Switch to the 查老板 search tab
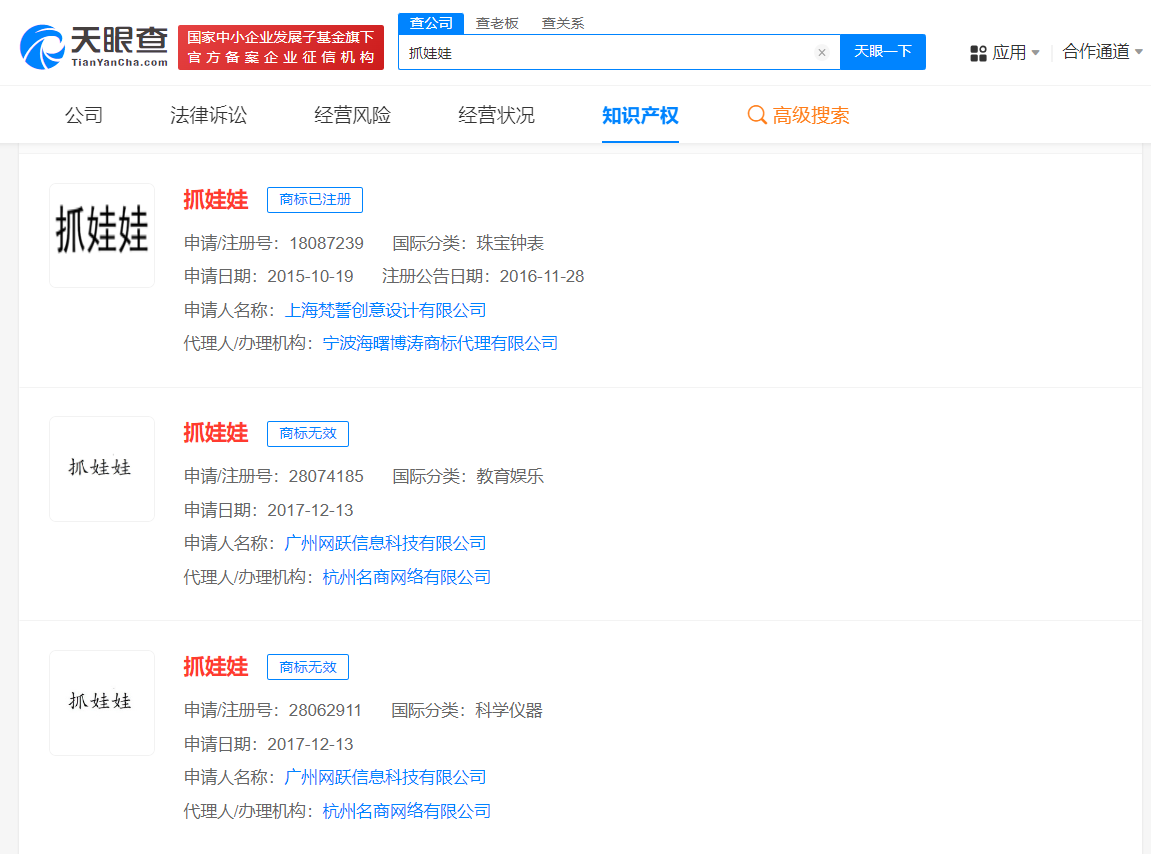Viewport: 1151px width, 854px height. (x=497, y=23)
